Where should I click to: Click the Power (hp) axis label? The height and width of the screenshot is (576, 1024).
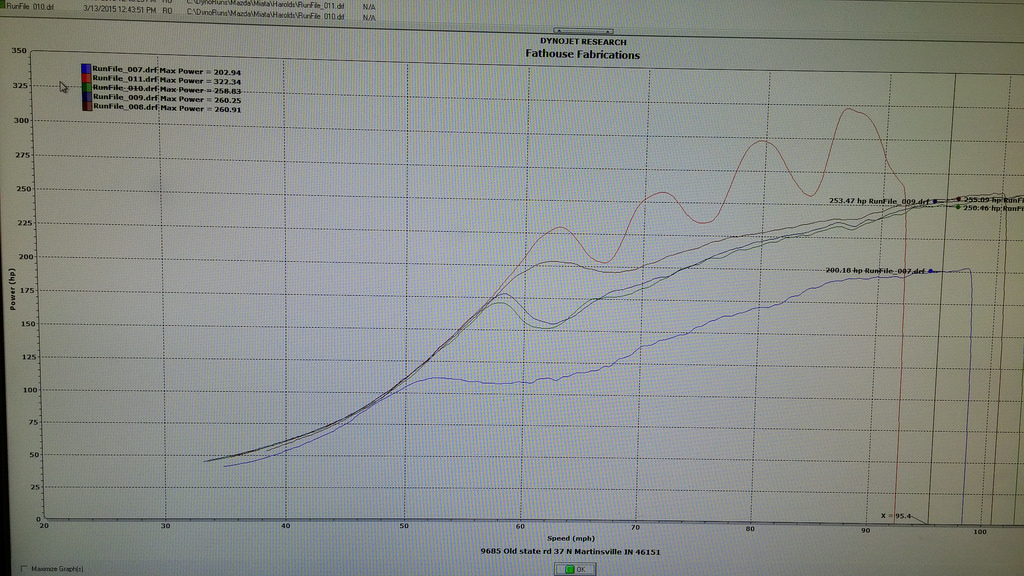pyautogui.click(x=12, y=289)
